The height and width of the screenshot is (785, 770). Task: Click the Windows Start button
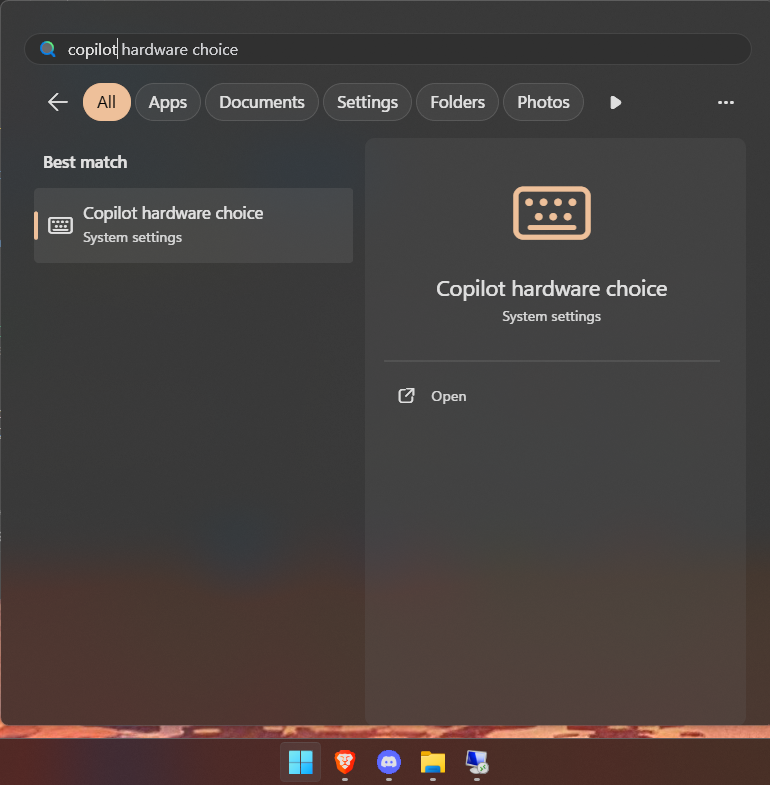(300, 762)
